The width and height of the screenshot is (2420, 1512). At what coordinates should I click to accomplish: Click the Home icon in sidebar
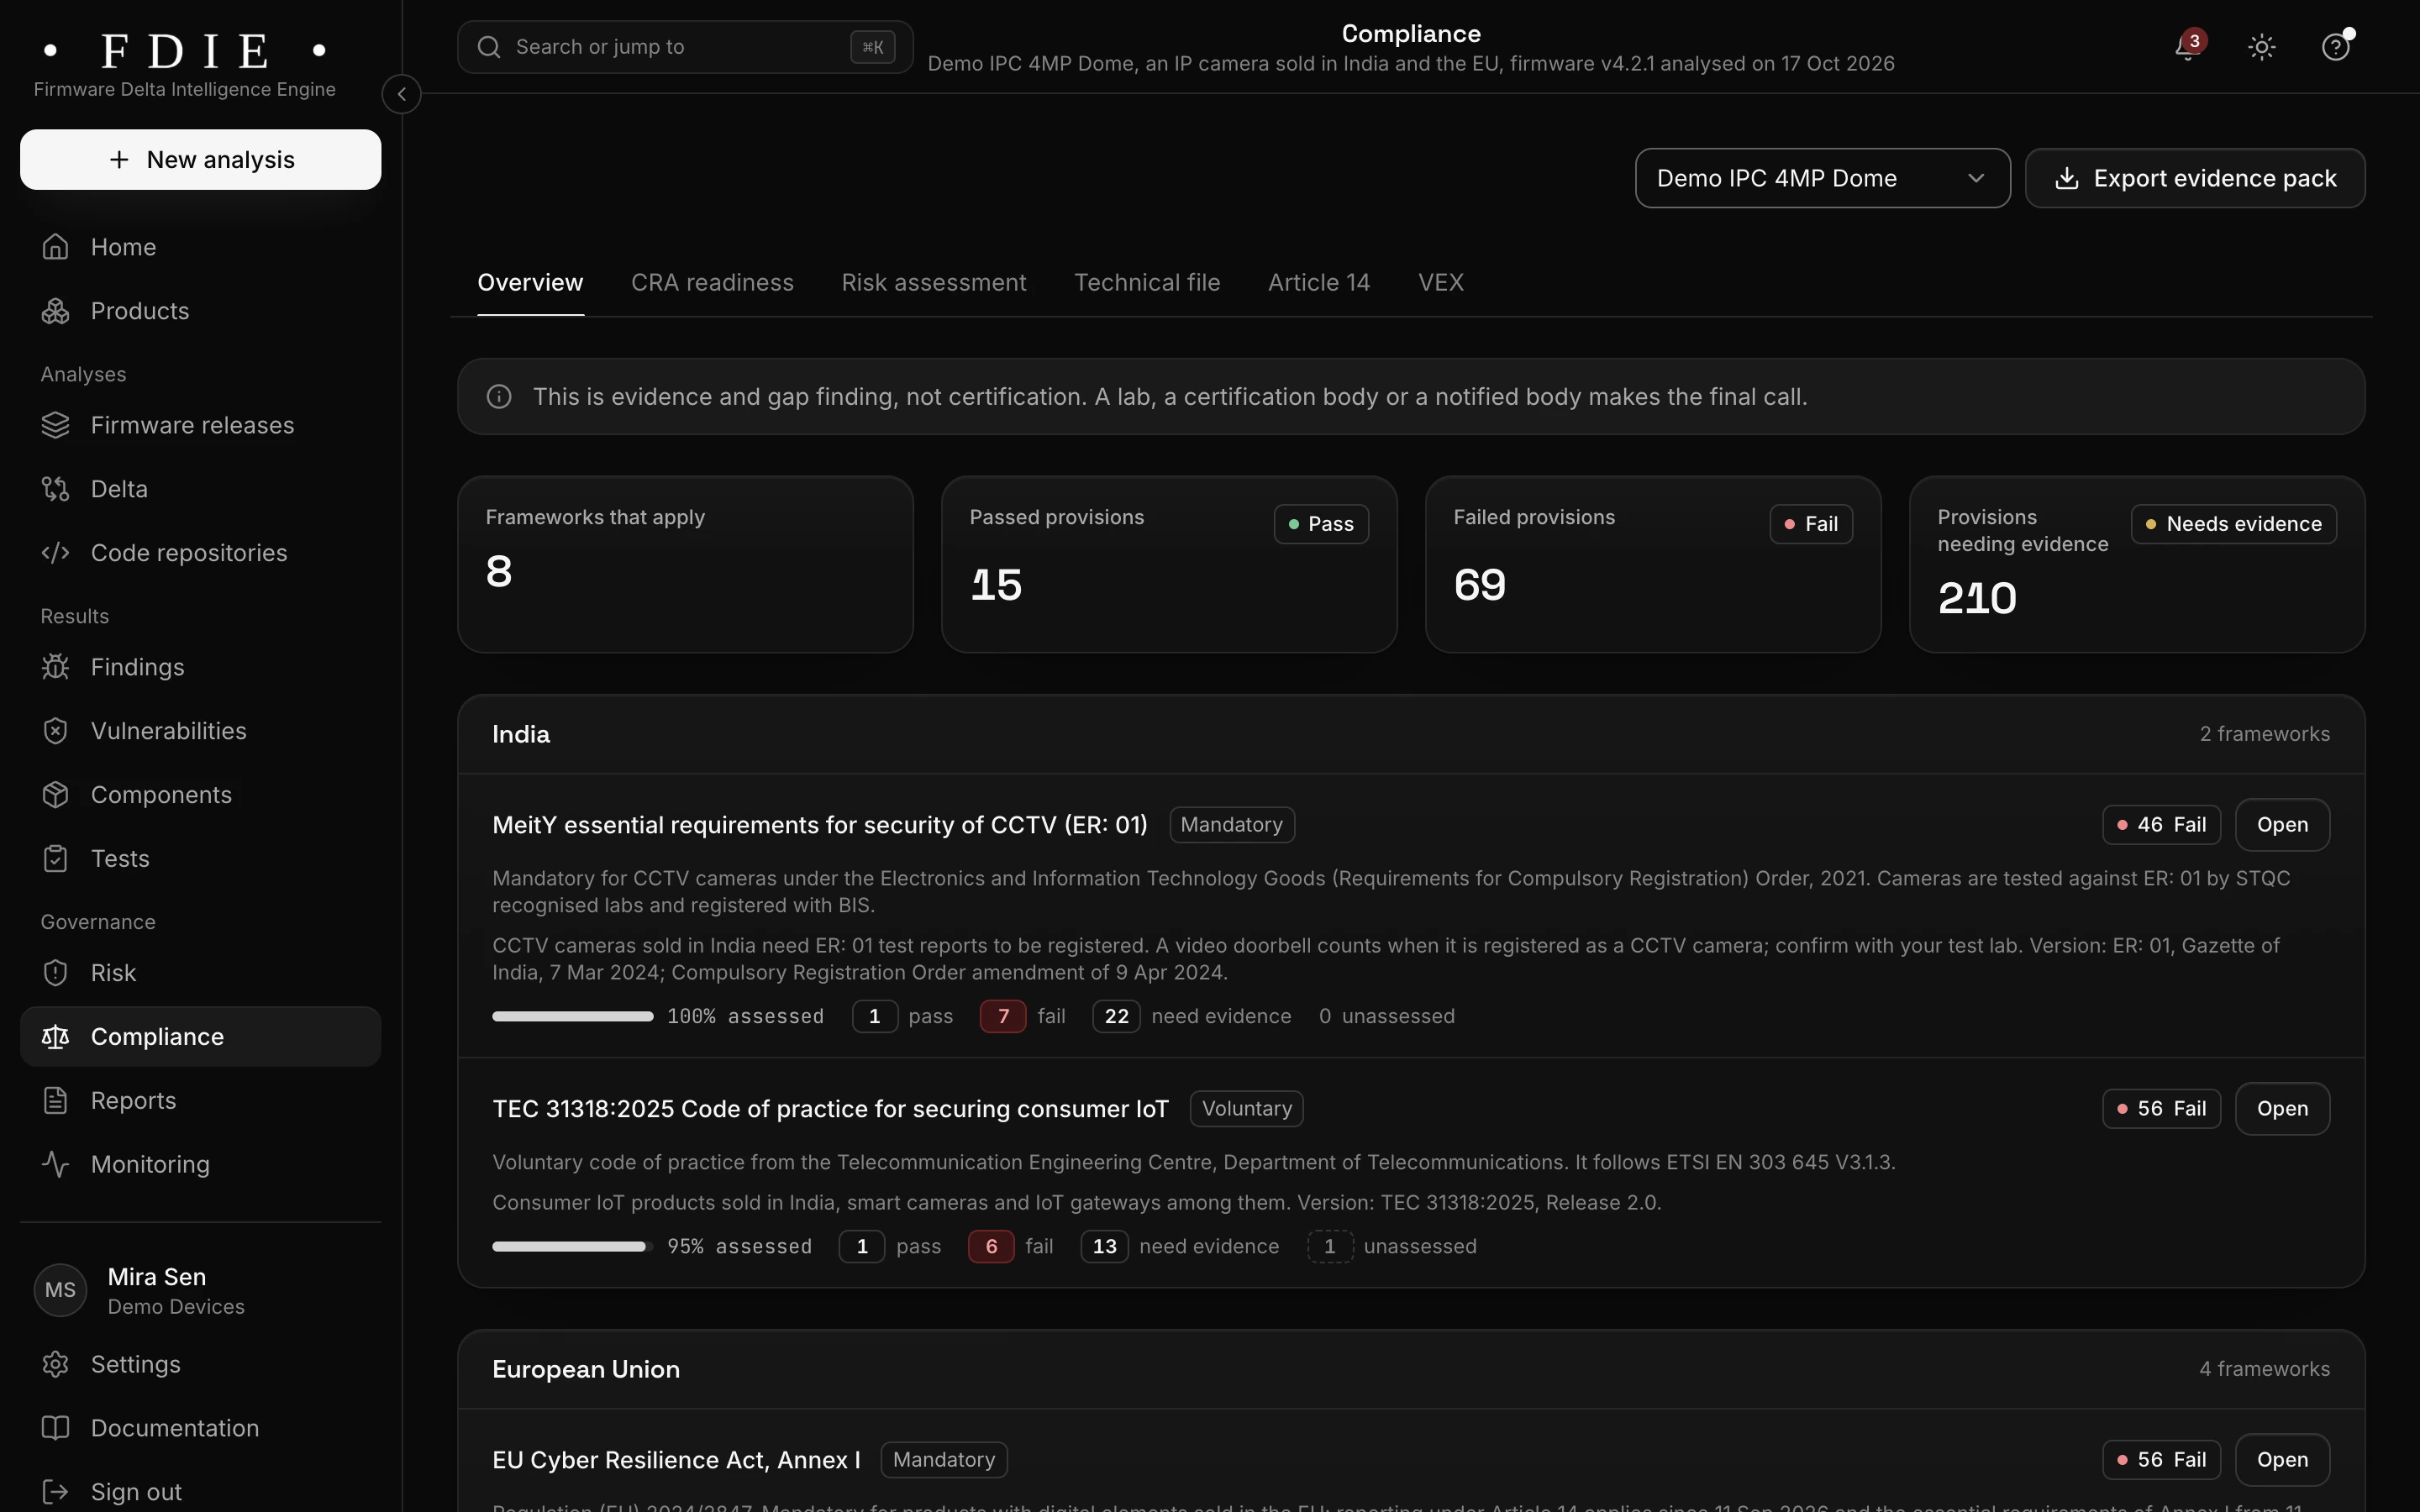coord(56,247)
